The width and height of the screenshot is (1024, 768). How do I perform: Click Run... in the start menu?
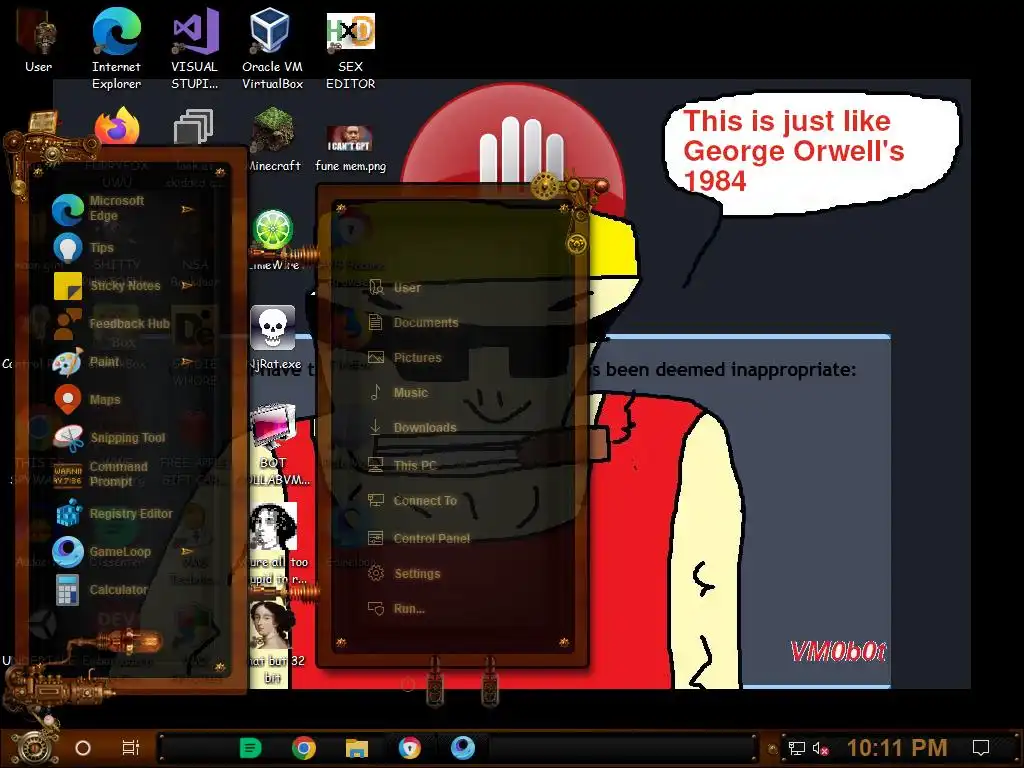(x=396, y=609)
